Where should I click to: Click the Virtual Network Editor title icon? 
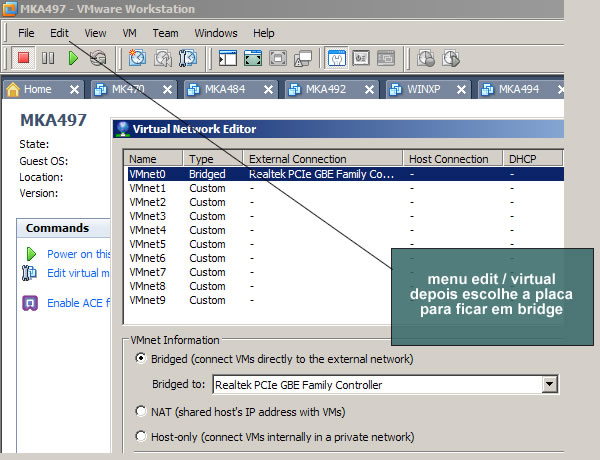point(122,129)
